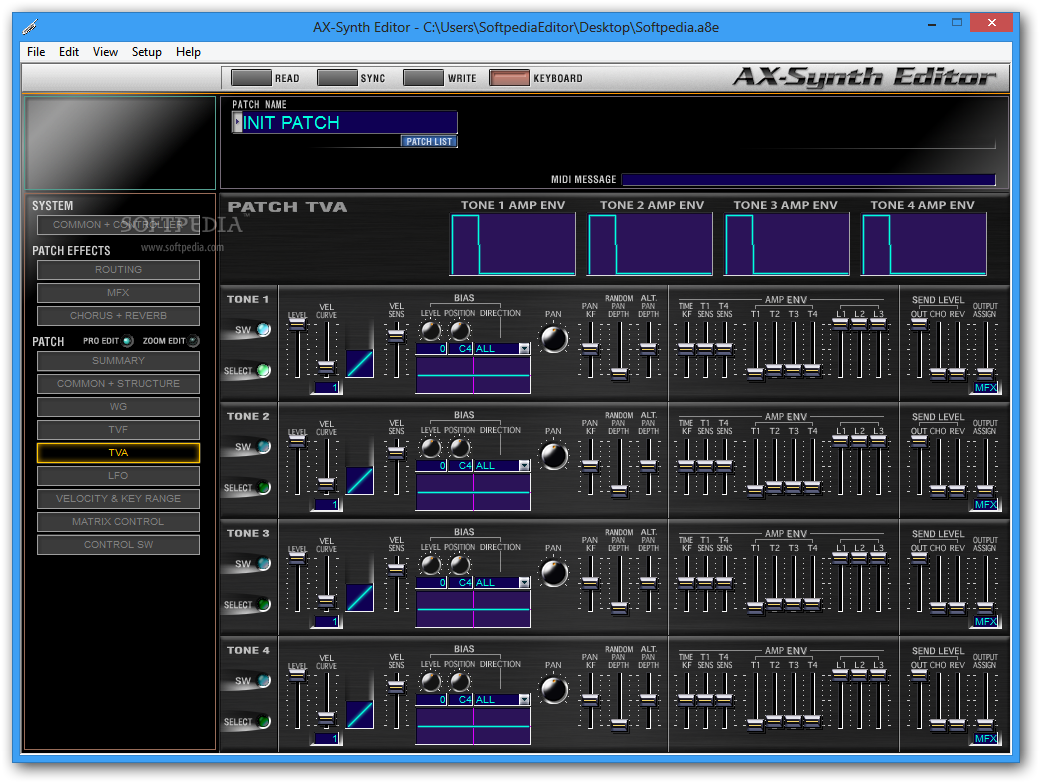Click the Tone 1 PAN knob
1040x783 pixels.
[x=554, y=339]
